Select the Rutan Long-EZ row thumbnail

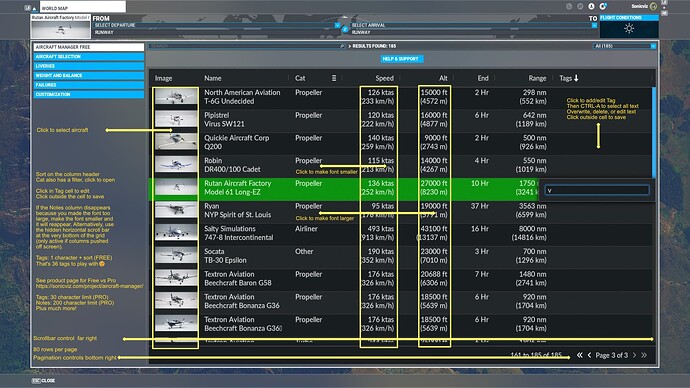(x=176, y=188)
